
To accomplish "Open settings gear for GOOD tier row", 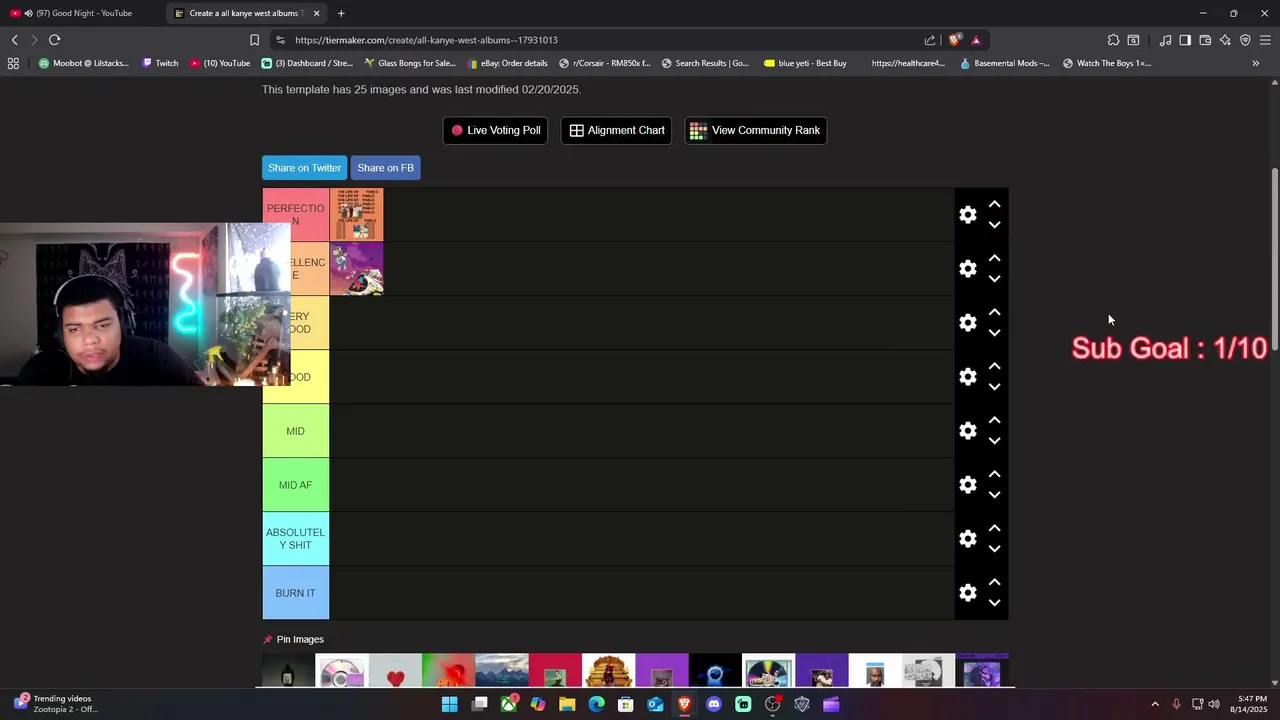I will coord(968,377).
